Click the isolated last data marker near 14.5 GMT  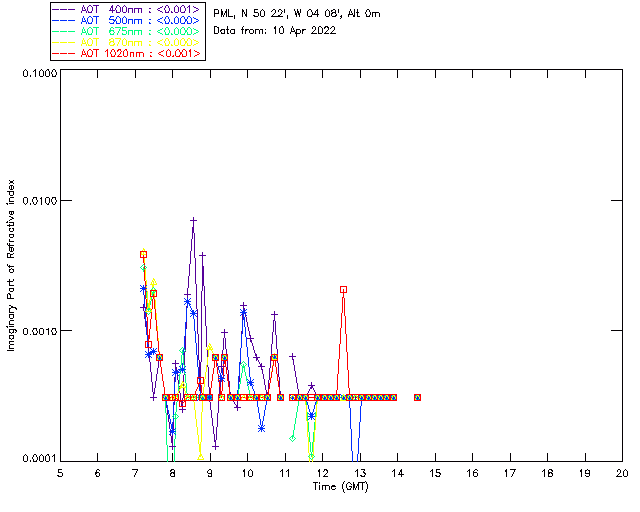(417, 397)
